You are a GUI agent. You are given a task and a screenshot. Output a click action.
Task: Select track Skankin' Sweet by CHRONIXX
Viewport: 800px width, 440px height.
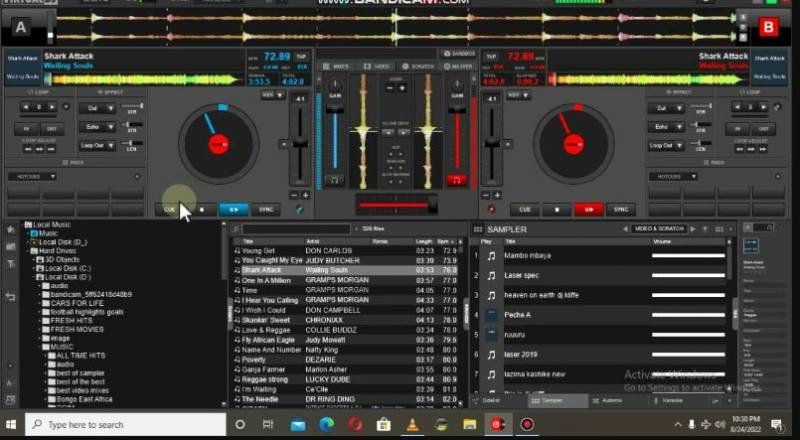click(x=345, y=320)
